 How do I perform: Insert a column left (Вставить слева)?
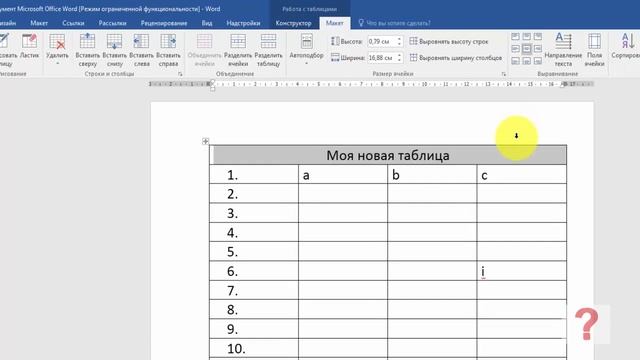pos(141,50)
